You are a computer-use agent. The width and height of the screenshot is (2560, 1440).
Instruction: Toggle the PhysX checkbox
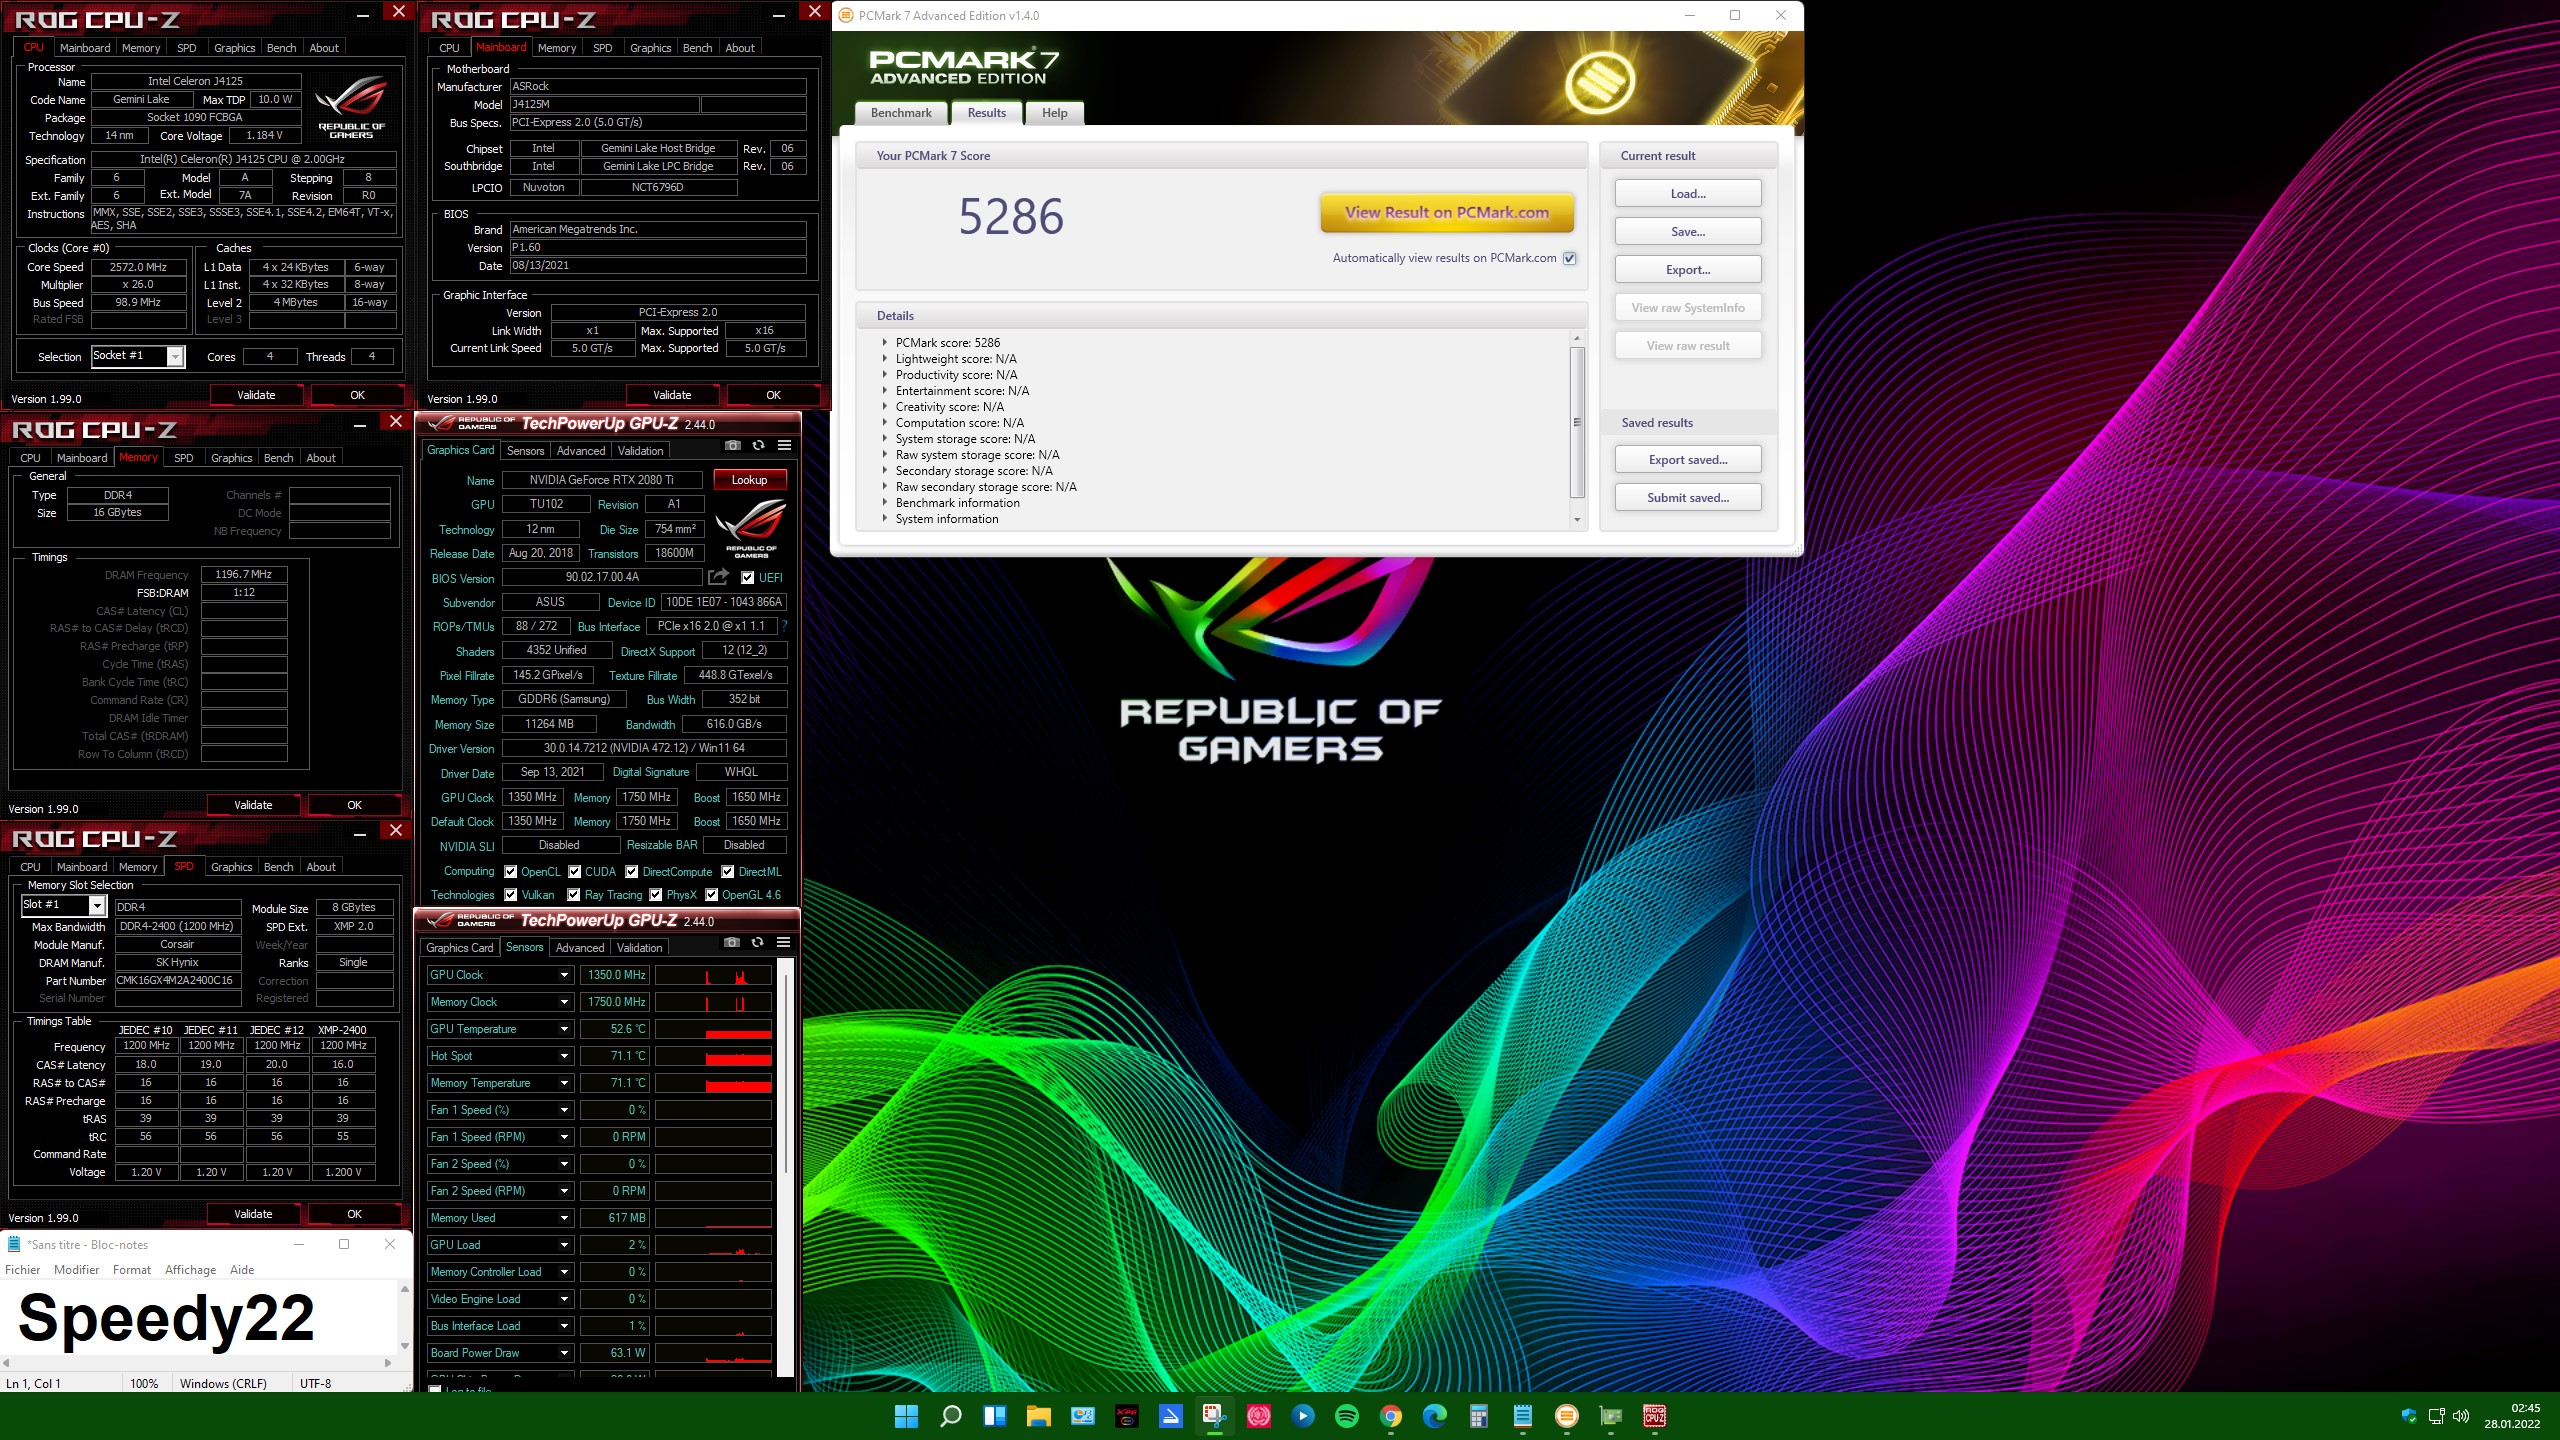(655, 895)
